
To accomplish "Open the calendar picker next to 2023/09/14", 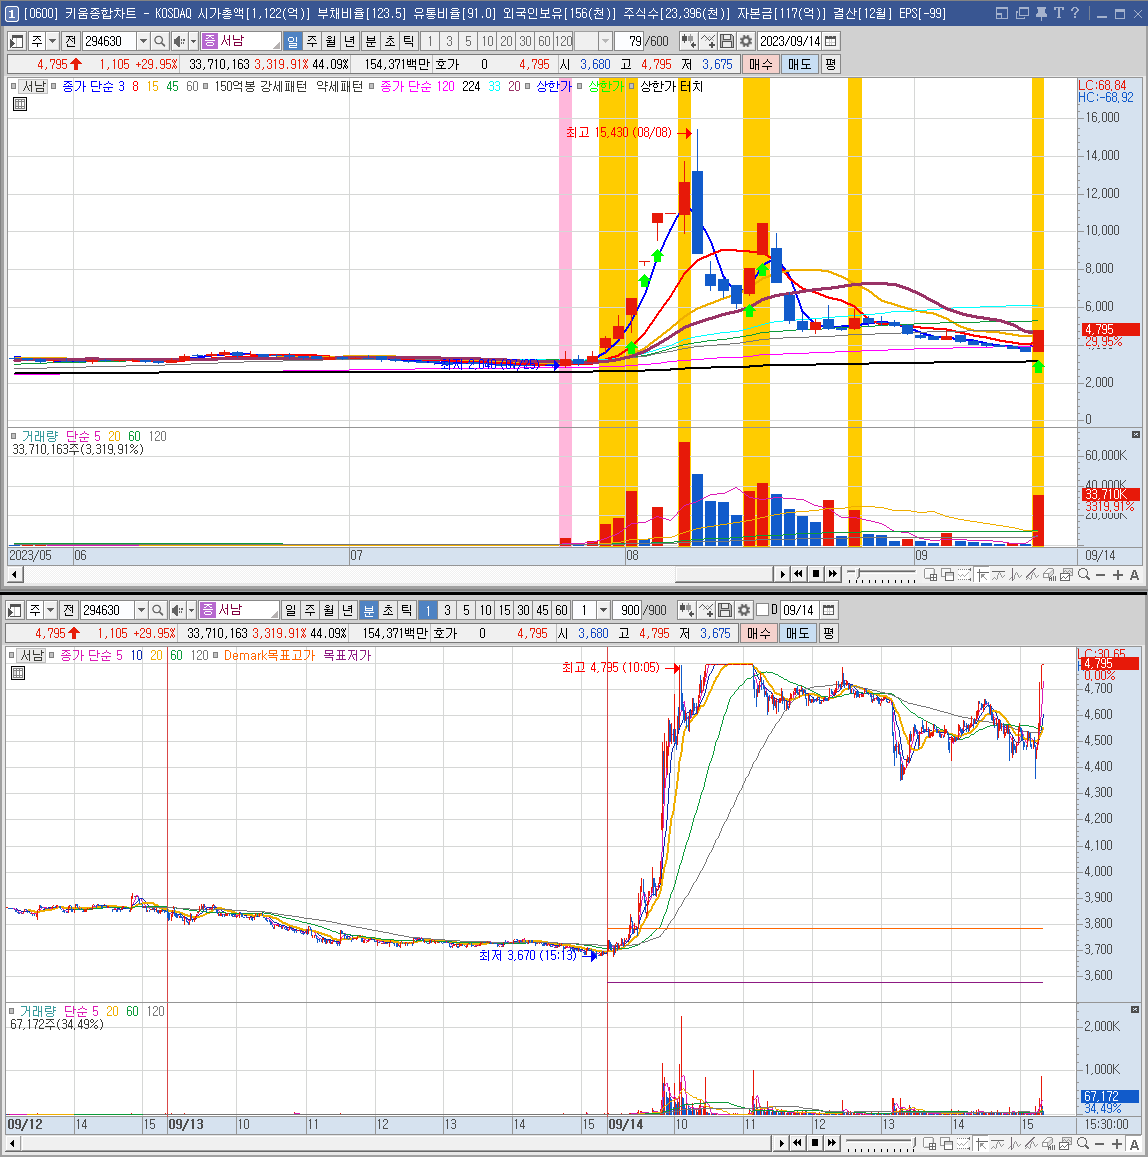I will pyautogui.click(x=831, y=41).
